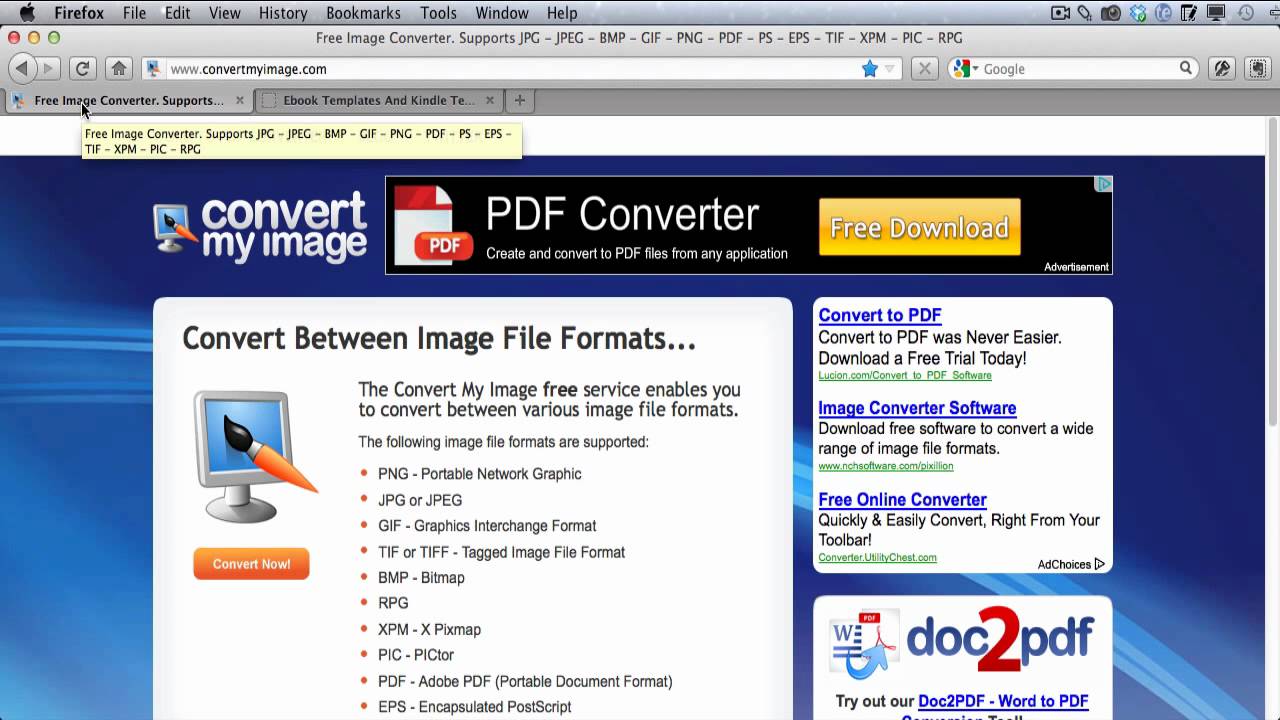Open the password key toolbar extension
The image size is (1280, 720).
pyautogui.click(x=1222, y=69)
